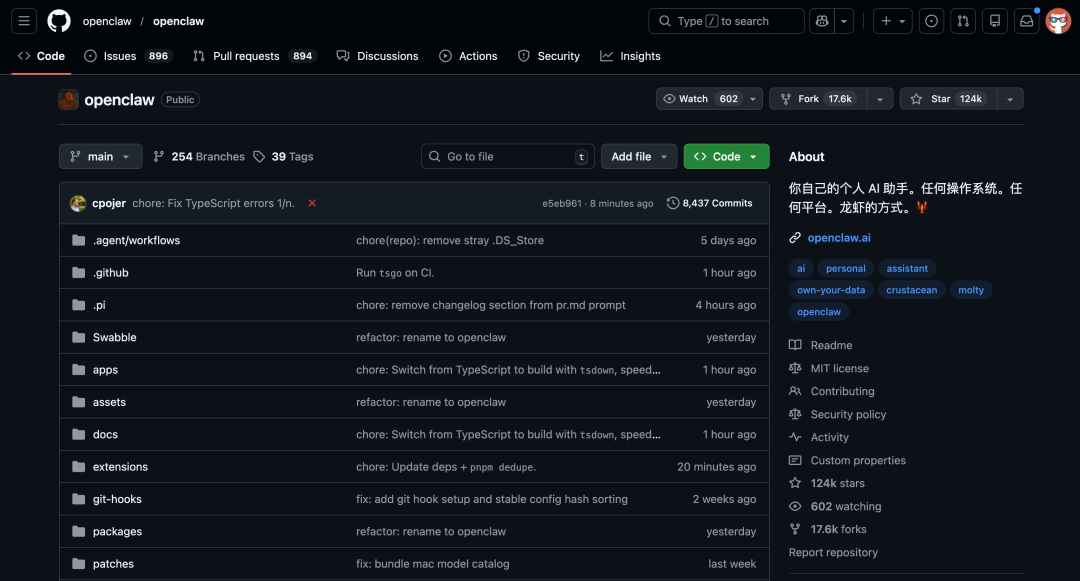Open the green Code dropdown
Screen dimensions: 1080x581
[726, 156]
